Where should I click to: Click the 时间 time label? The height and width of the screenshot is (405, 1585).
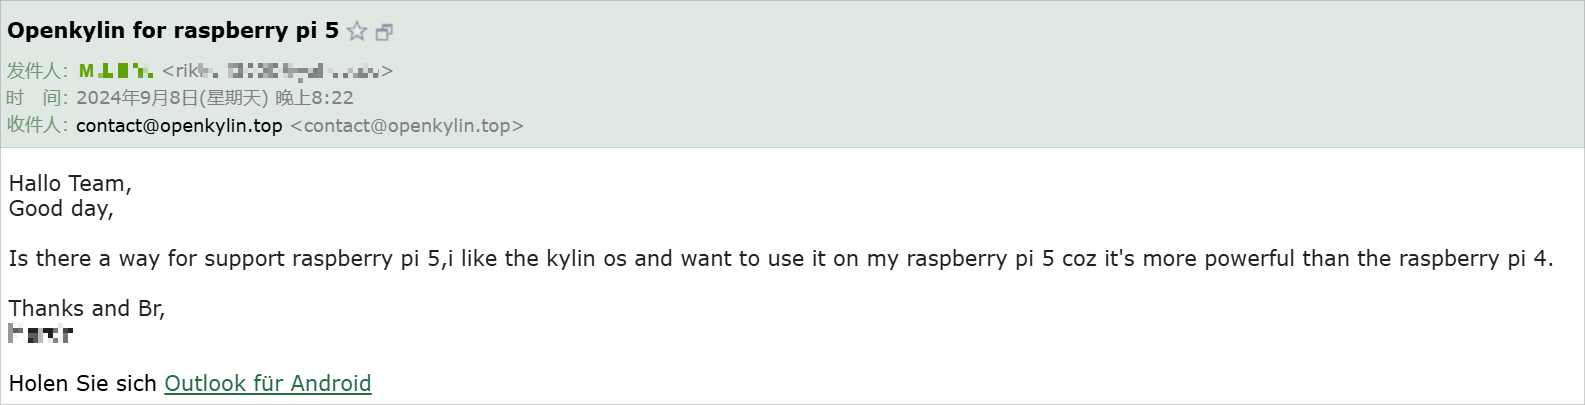coord(36,98)
